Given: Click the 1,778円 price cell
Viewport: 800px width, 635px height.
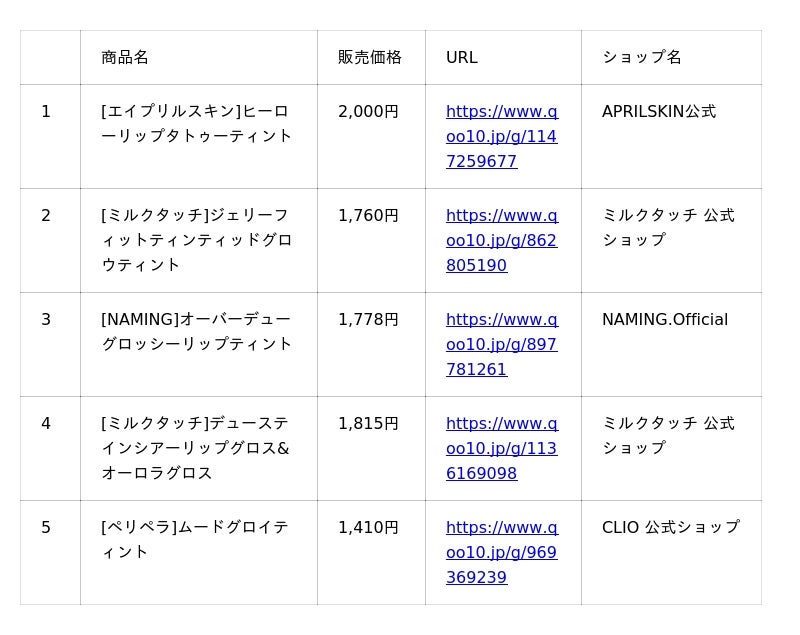Looking at the screenshot, I should [x=368, y=320].
